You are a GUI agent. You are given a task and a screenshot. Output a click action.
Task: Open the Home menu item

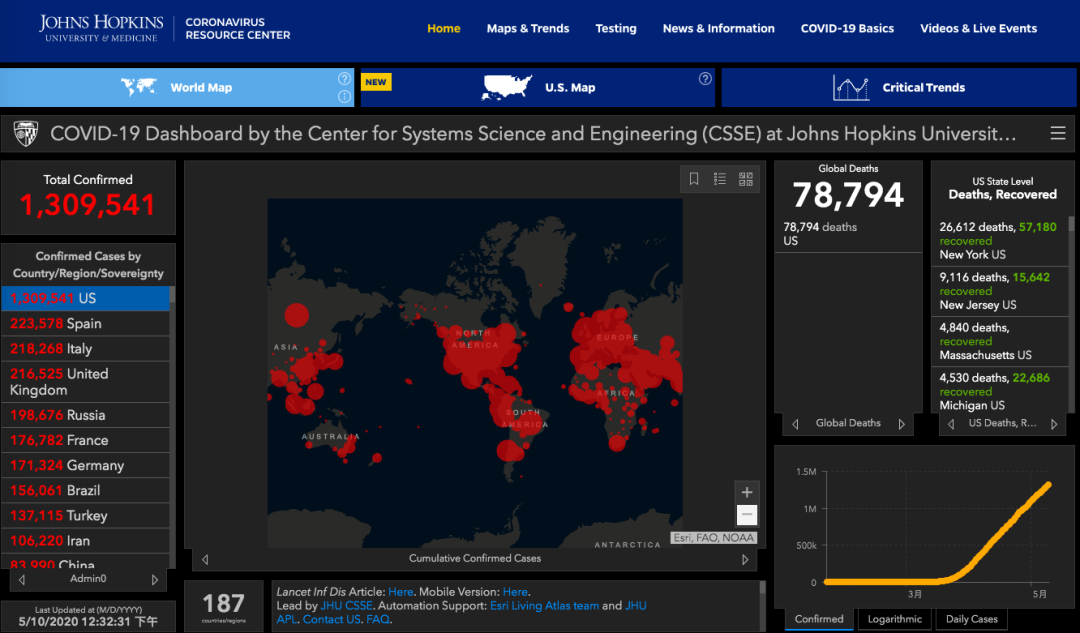444,28
